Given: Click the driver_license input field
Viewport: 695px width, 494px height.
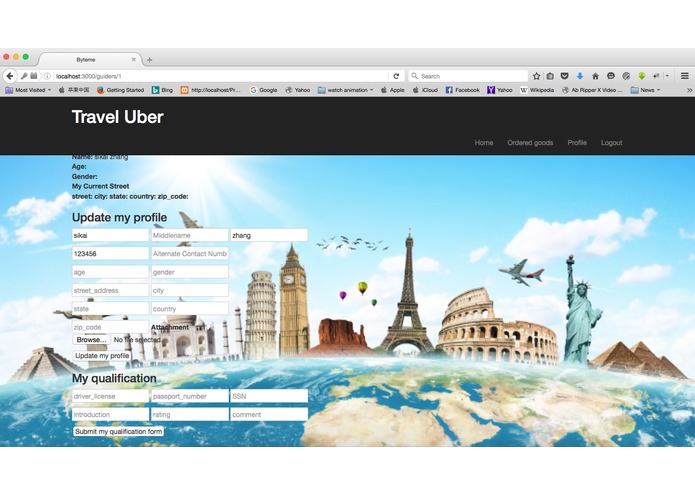Looking at the screenshot, I should point(110,396).
